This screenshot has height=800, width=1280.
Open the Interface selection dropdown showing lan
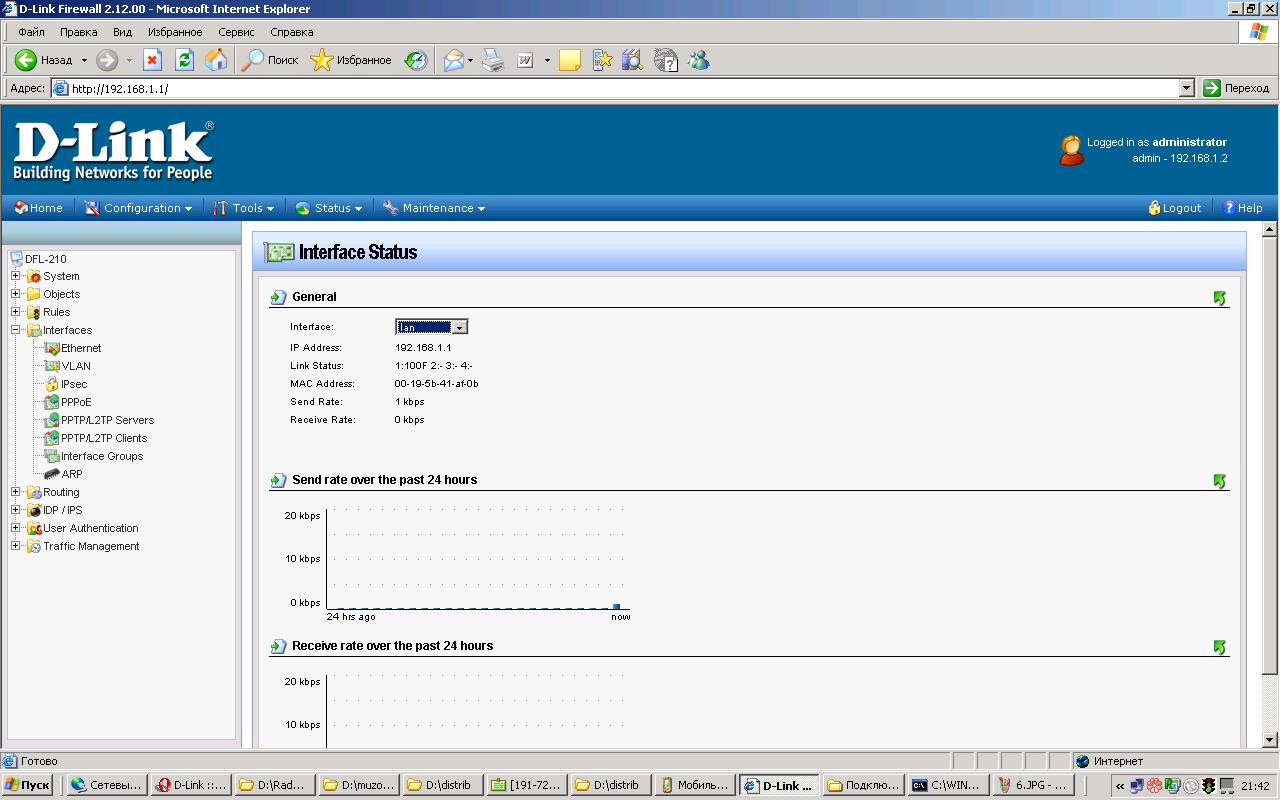431,327
